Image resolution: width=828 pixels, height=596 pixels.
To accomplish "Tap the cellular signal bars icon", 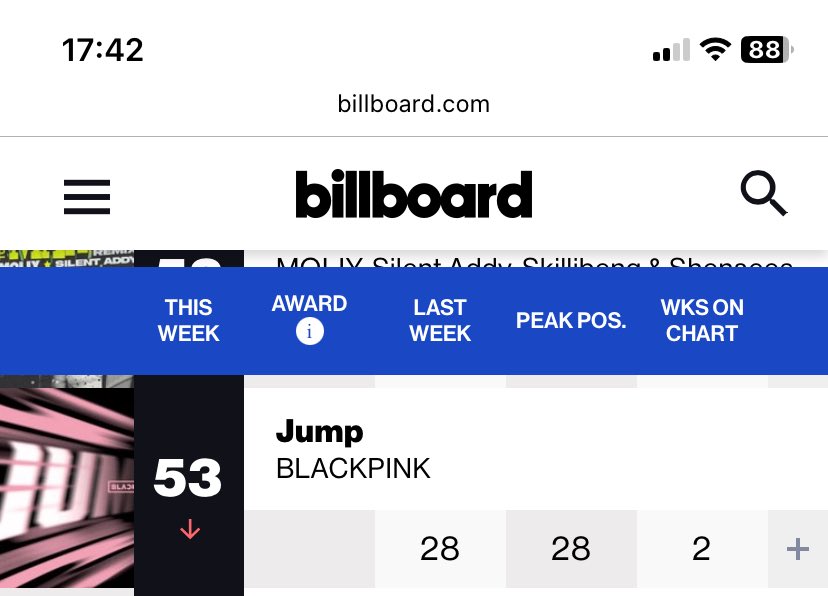I will 671,50.
